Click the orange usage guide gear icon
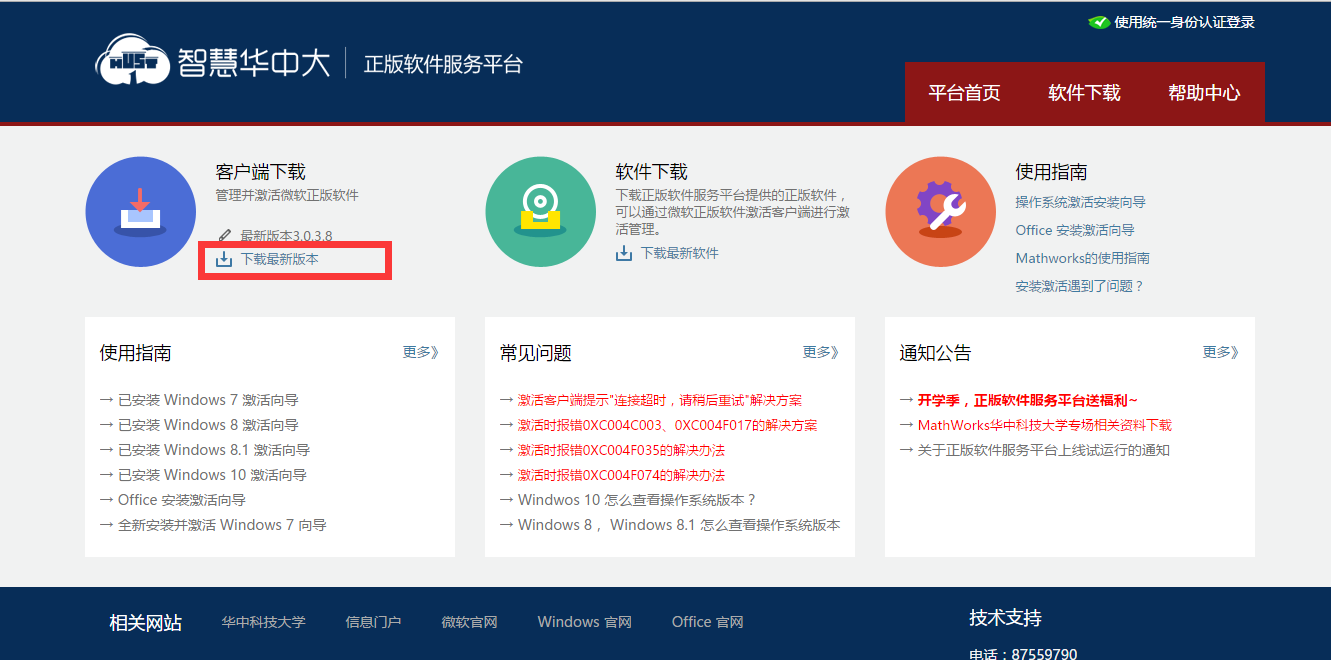Image resolution: width=1331 pixels, height=660 pixels. pyautogui.click(x=940, y=212)
